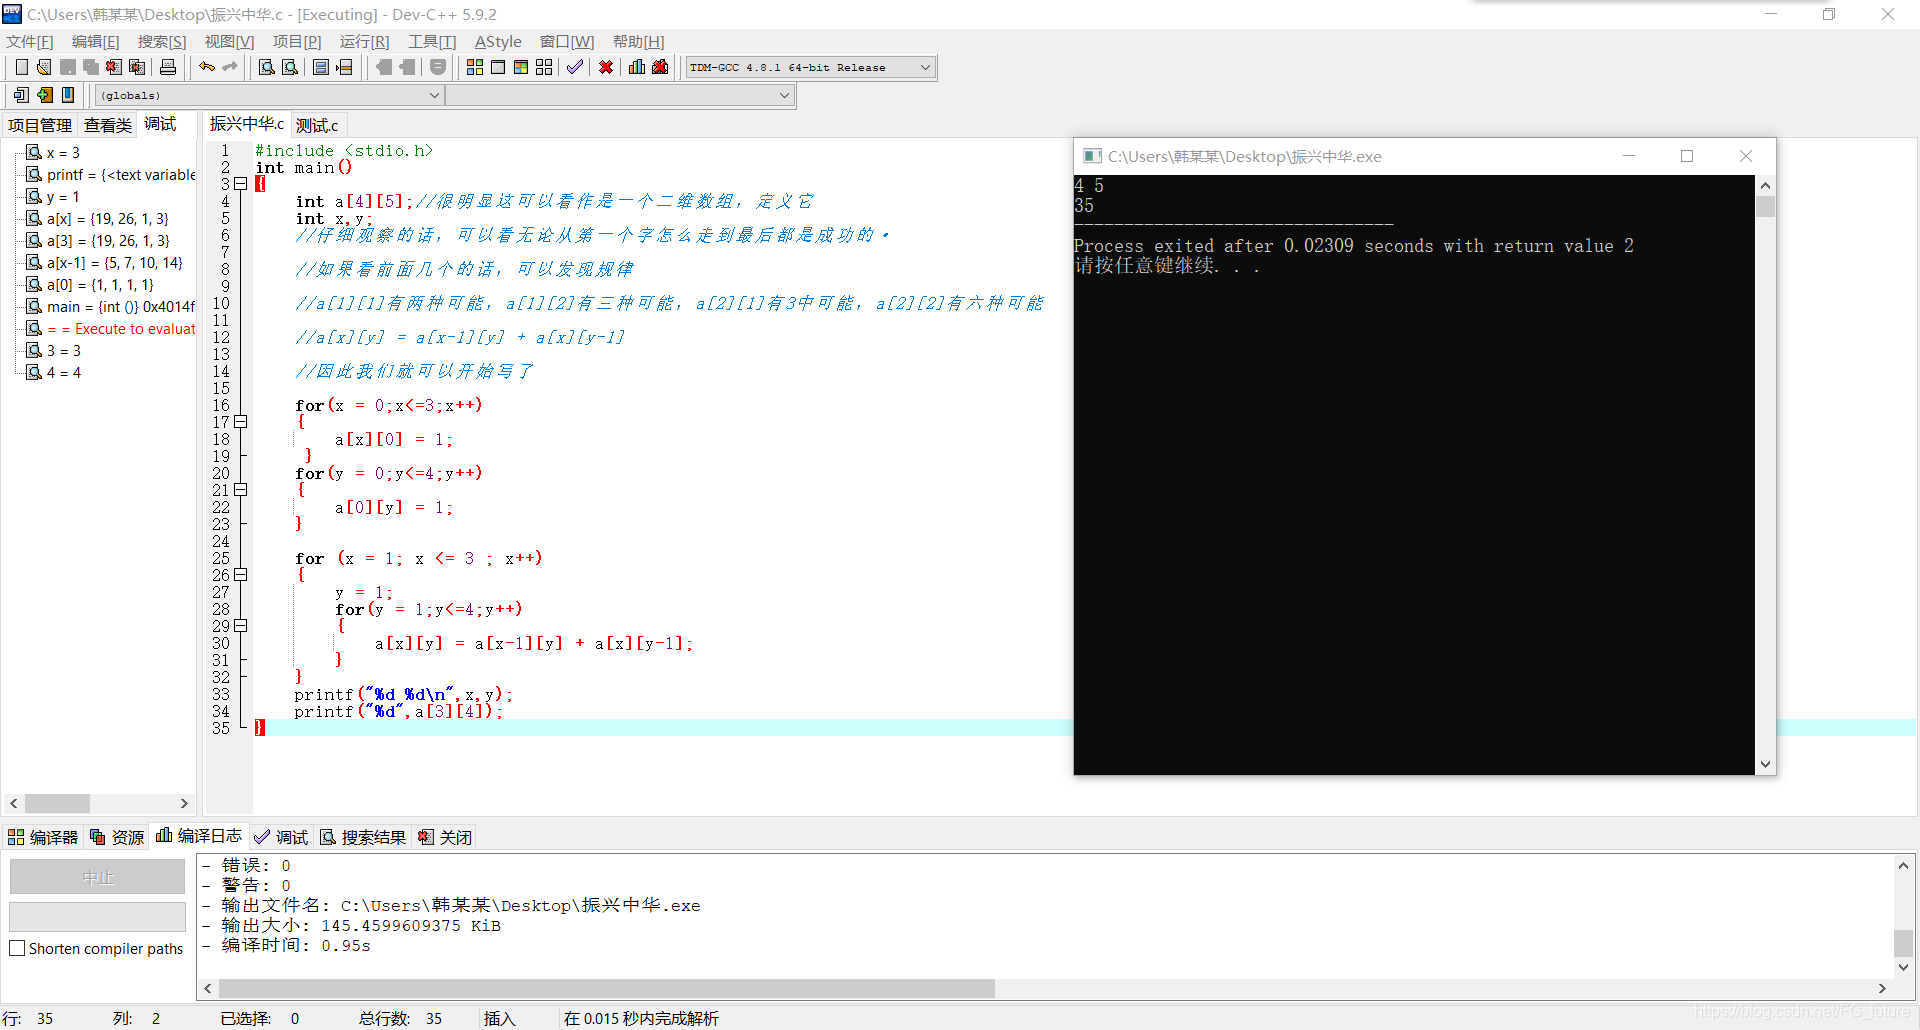Stop execution with the red X icon
The image size is (1920, 1030).
pyautogui.click(x=606, y=67)
